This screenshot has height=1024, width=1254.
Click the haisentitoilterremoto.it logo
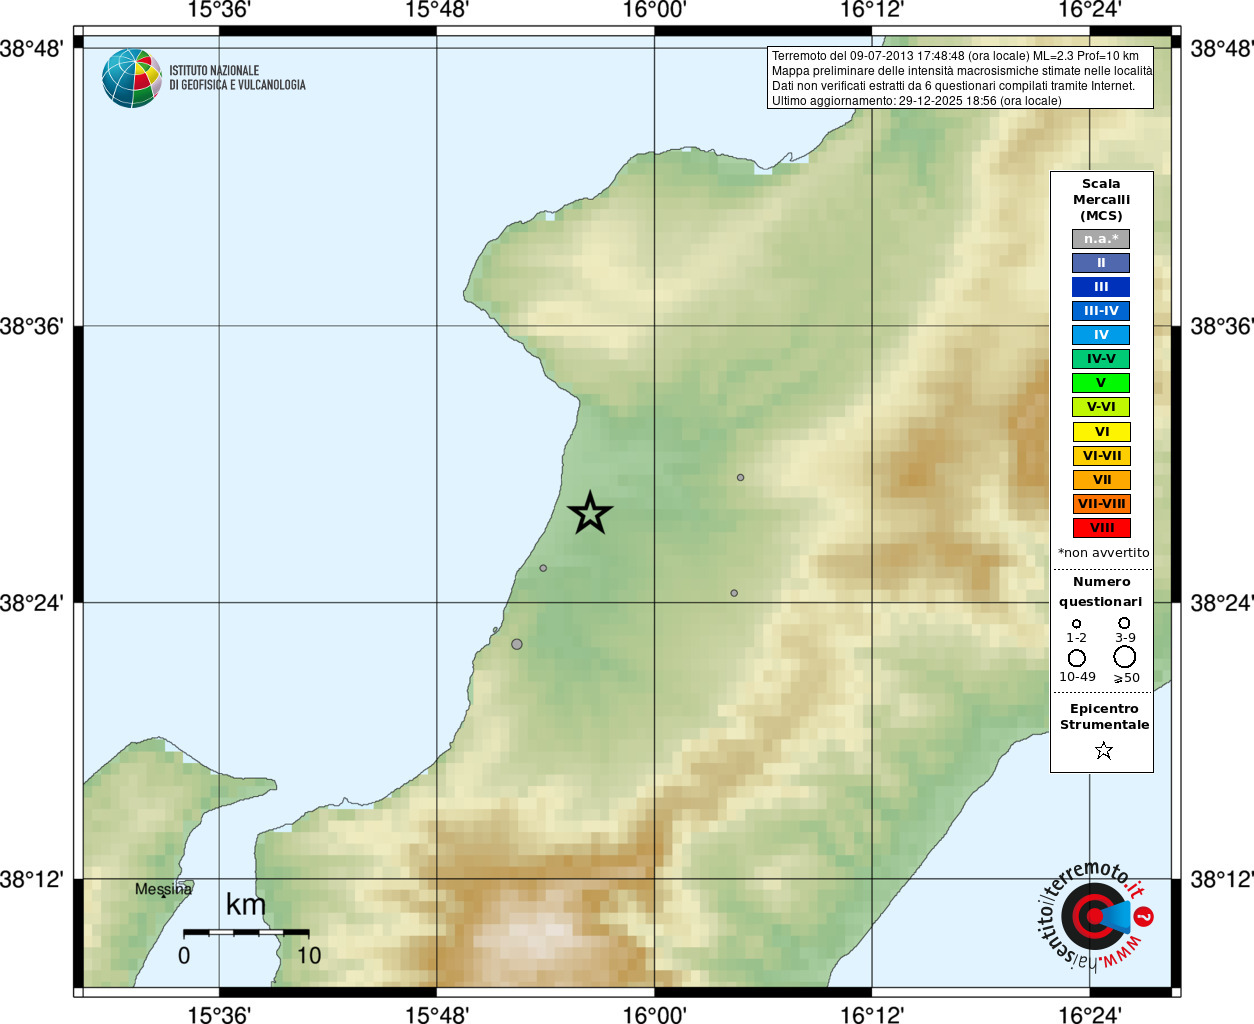(1094, 916)
